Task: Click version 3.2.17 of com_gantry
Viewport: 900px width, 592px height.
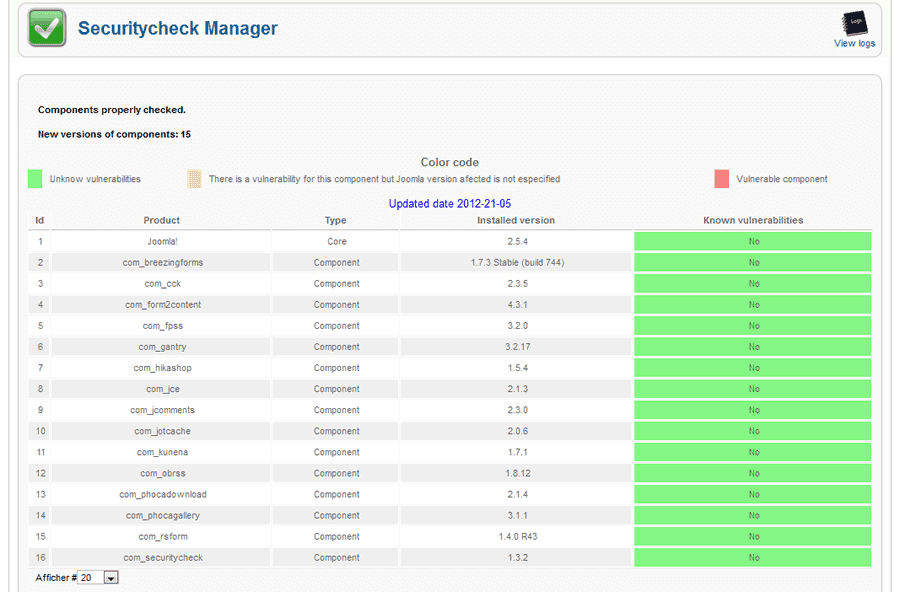Action: pyautogui.click(x=517, y=347)
